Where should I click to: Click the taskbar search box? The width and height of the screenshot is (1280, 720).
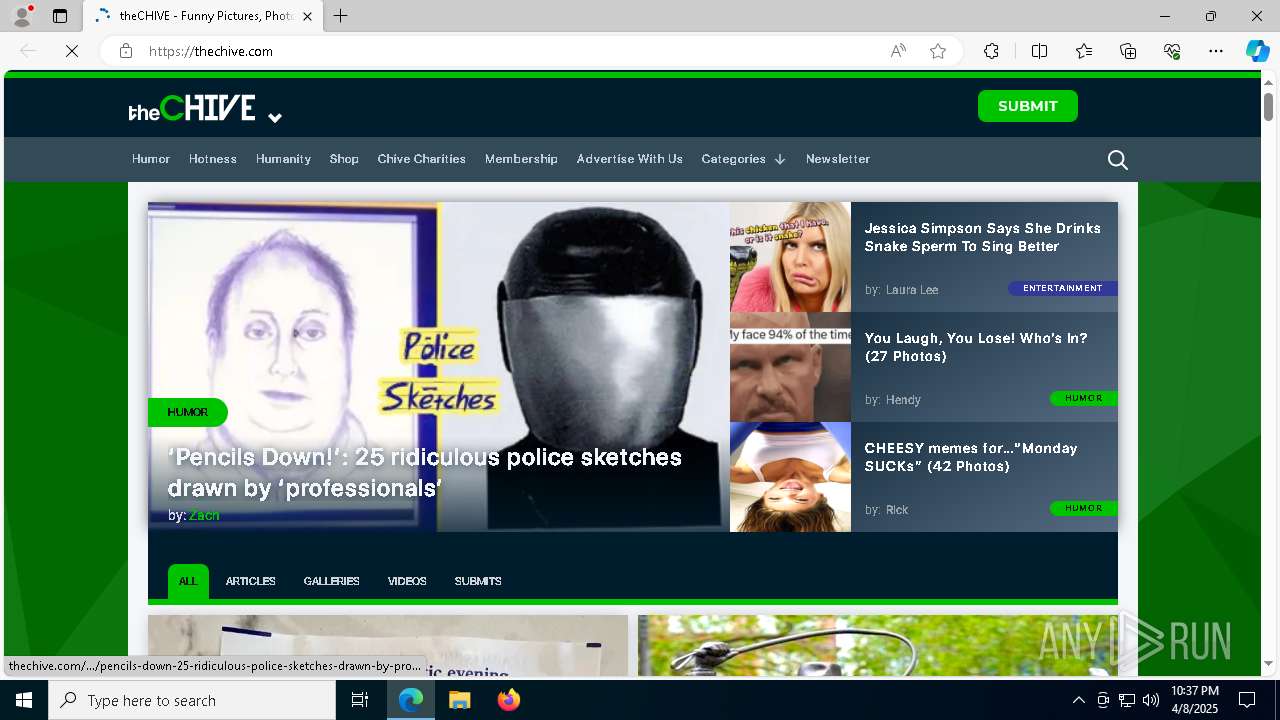(192, 700)
